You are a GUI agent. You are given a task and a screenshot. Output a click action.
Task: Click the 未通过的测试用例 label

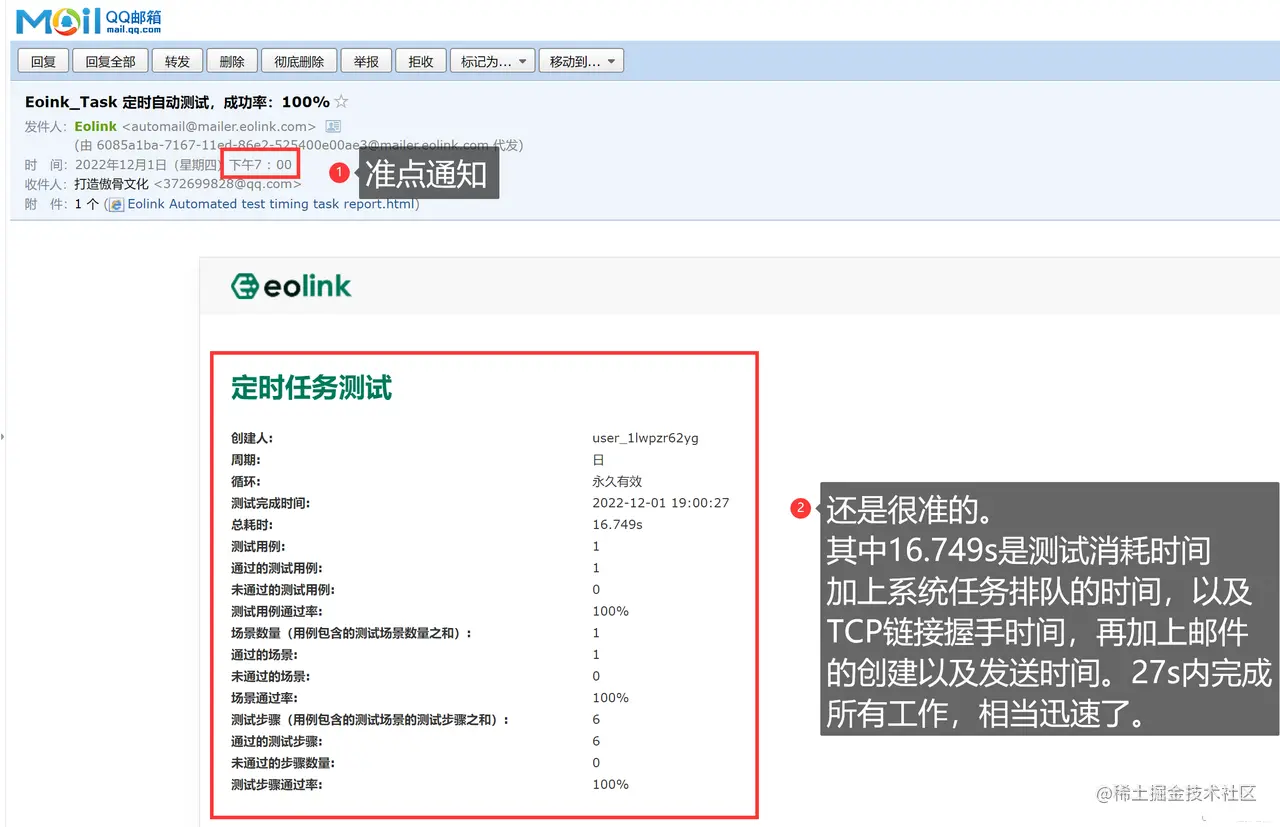[x=283, y=590]
